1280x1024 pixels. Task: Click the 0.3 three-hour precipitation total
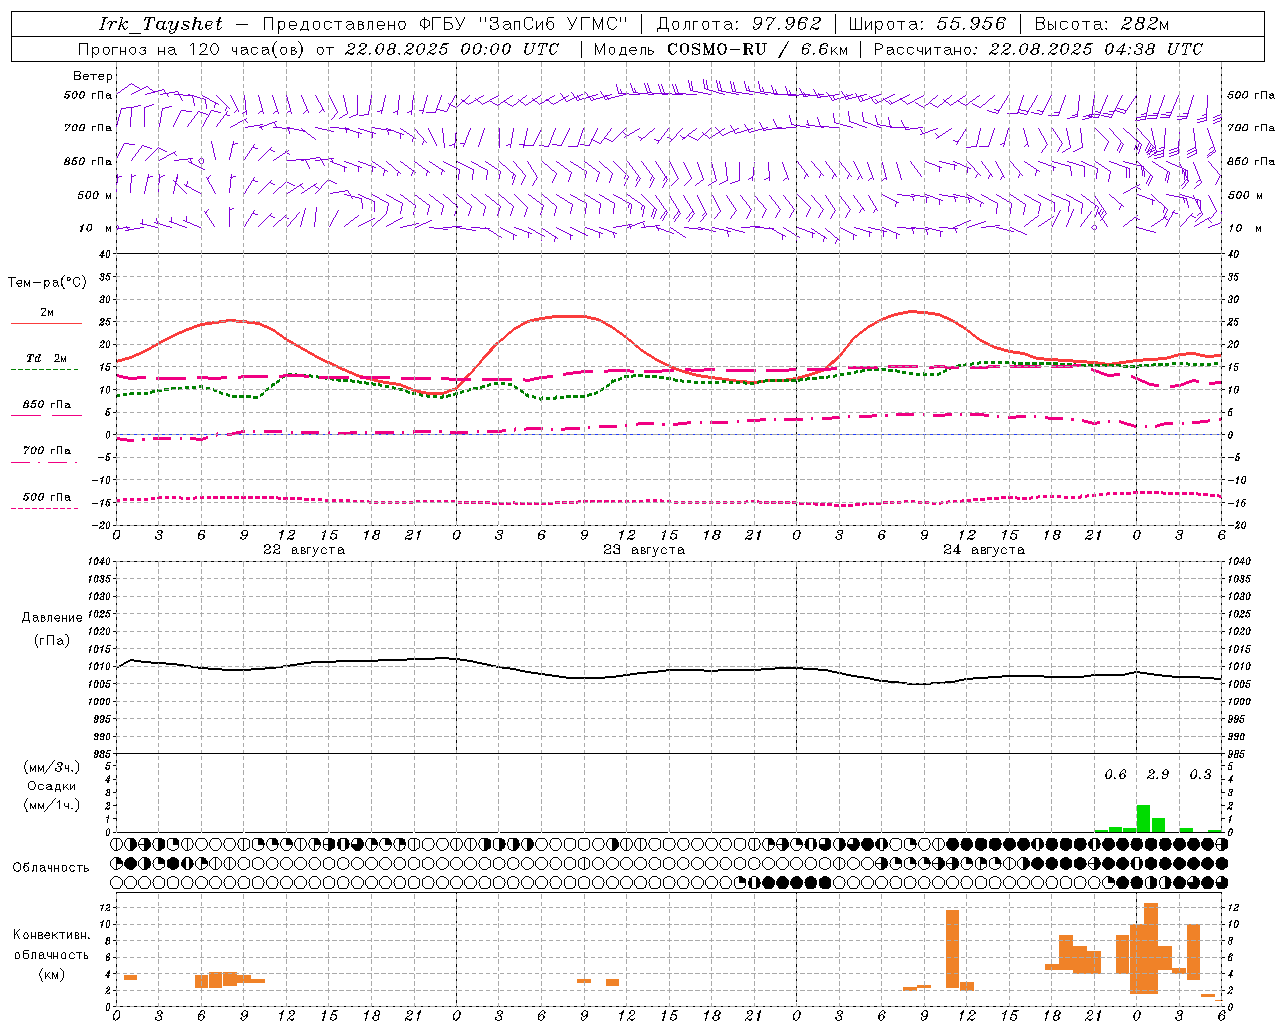1200,775
